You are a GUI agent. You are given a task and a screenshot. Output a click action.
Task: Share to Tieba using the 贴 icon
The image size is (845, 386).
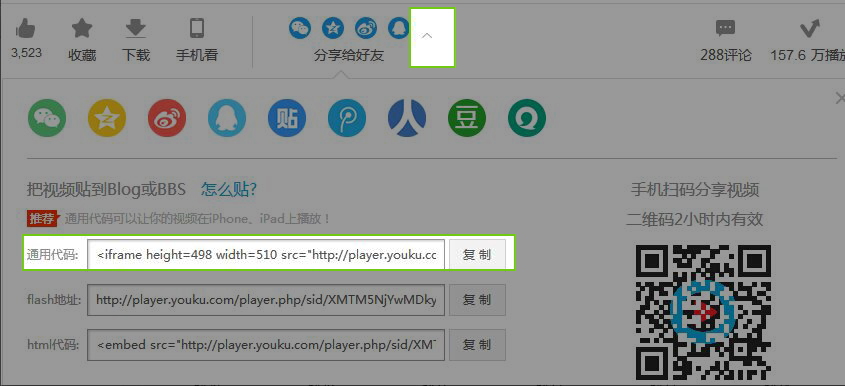pos(287,118)
